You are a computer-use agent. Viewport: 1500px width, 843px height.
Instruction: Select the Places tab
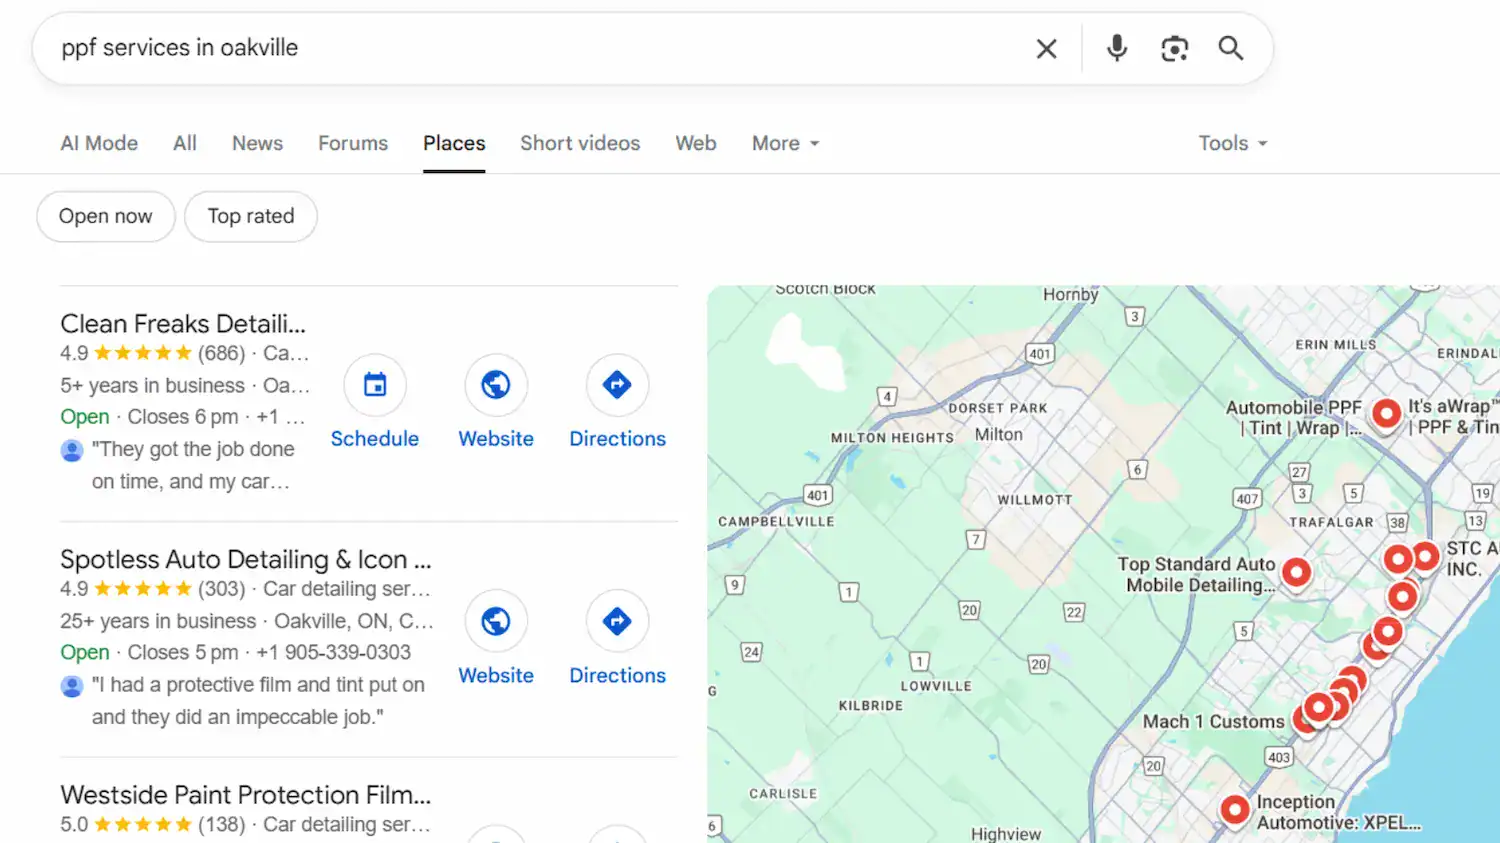pos(454,143)
